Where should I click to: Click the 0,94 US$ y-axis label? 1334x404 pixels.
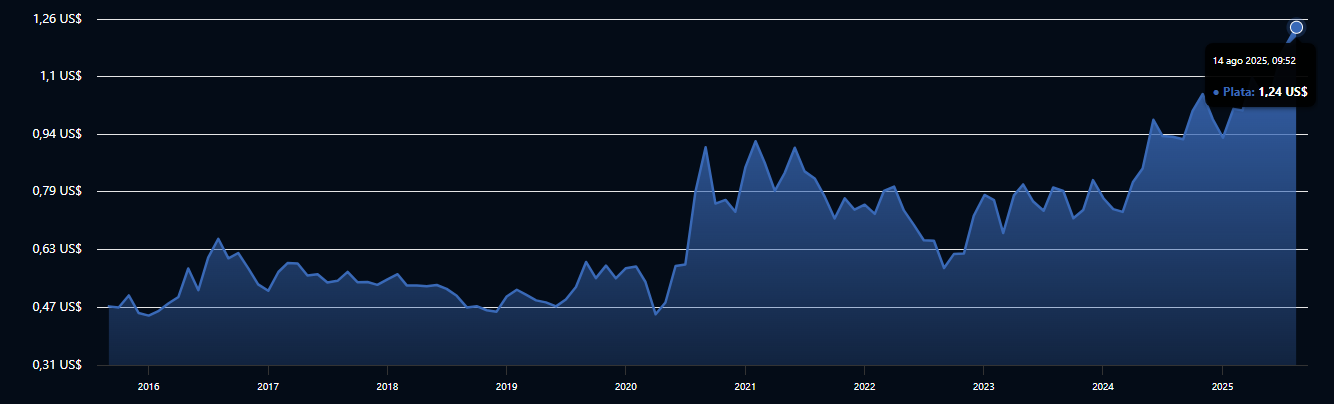(x=57, y=134)
